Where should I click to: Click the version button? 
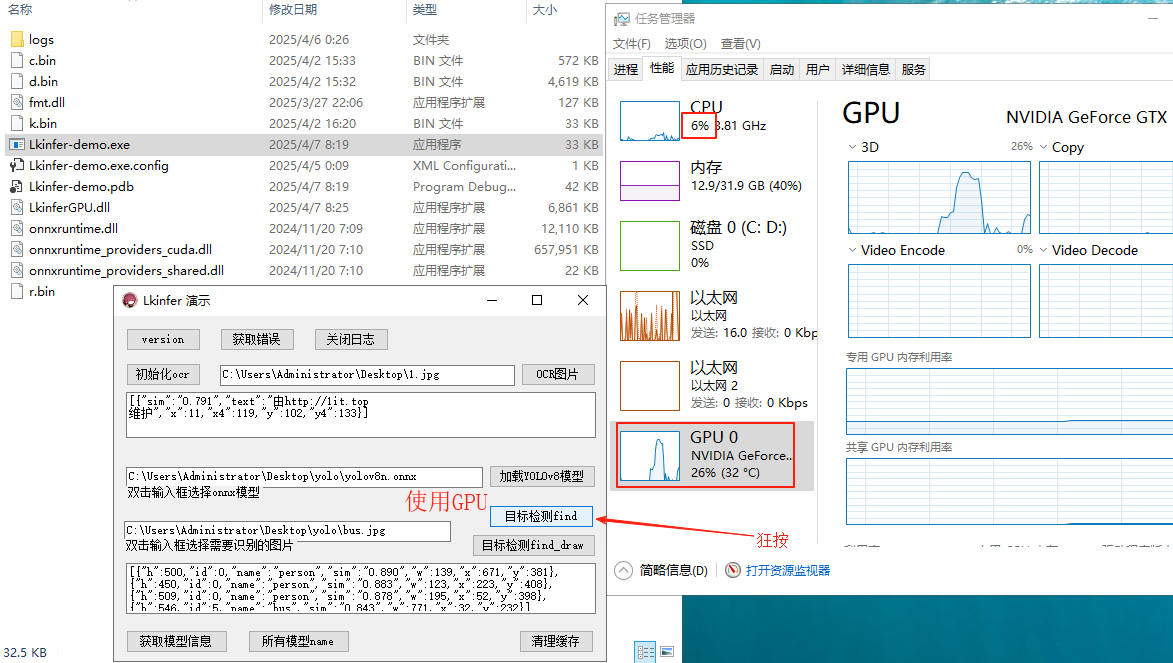point(163,339)
